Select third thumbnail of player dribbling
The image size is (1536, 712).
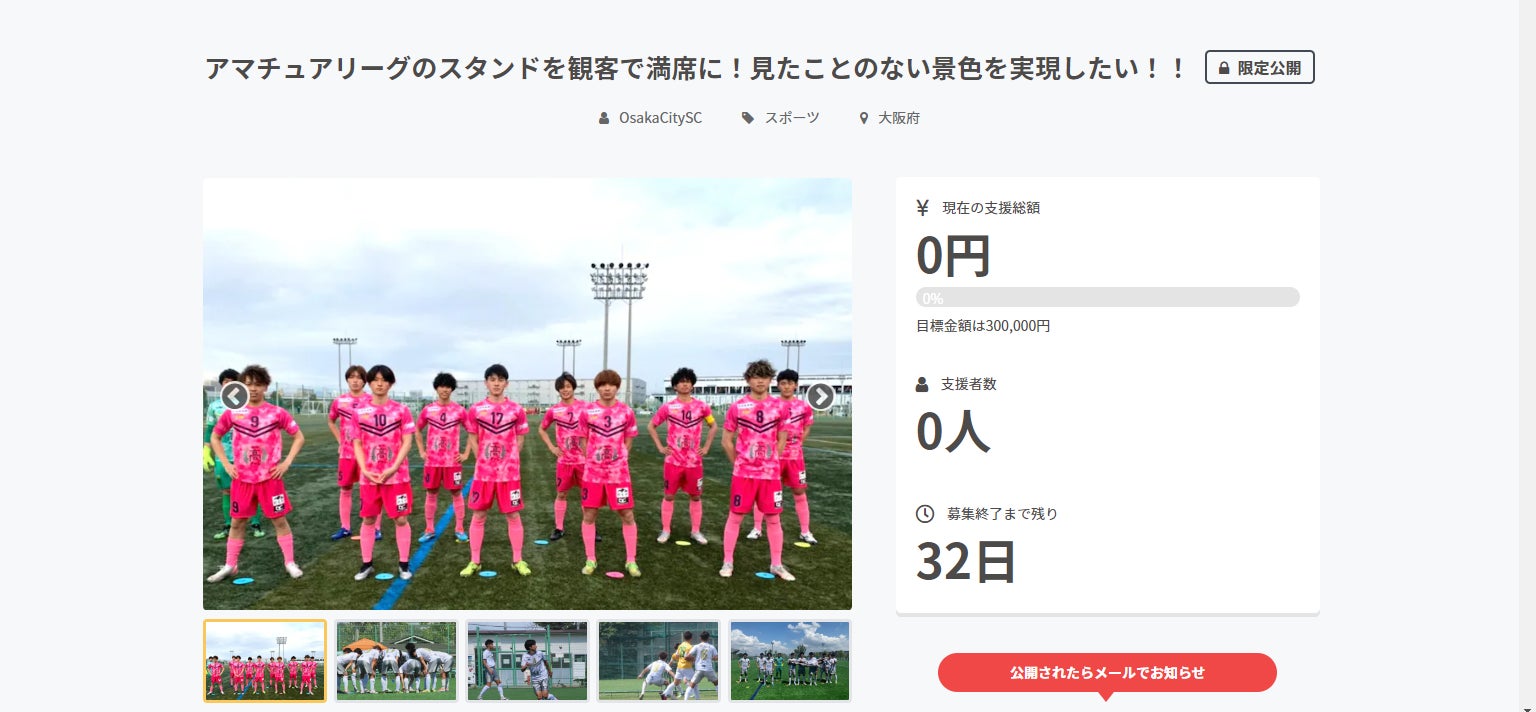(527, 661)
